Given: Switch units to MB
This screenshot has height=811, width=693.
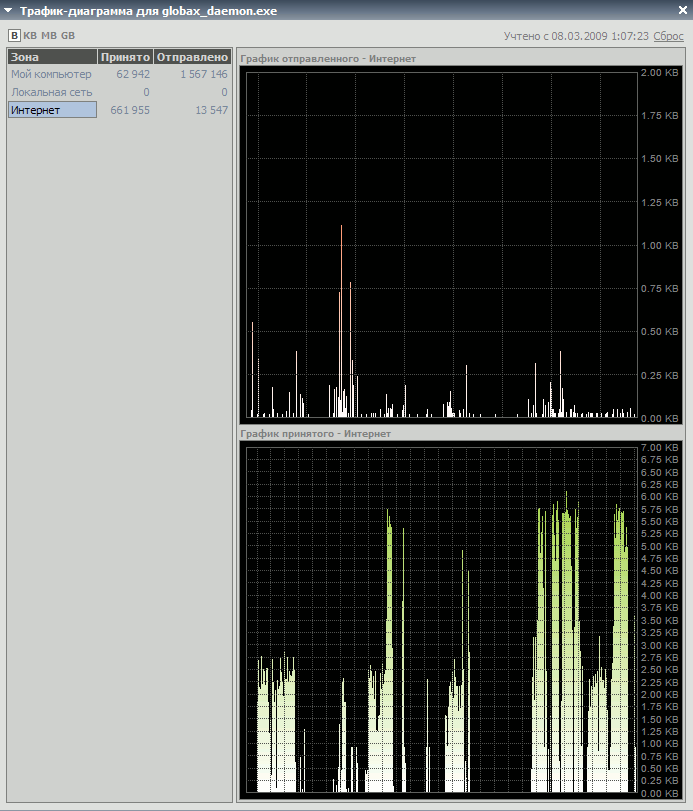Looking at the screenshot, I should 48,36.
